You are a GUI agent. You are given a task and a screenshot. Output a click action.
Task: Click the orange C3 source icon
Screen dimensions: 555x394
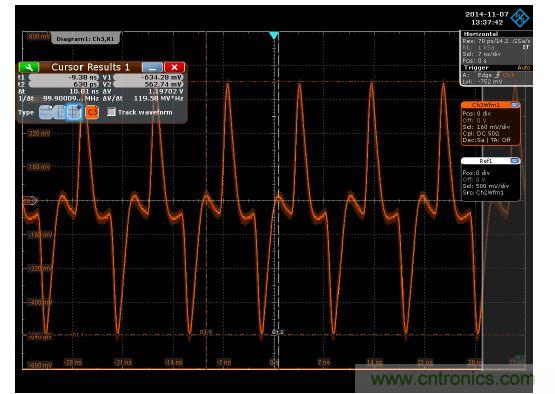(x=92, y=113)
